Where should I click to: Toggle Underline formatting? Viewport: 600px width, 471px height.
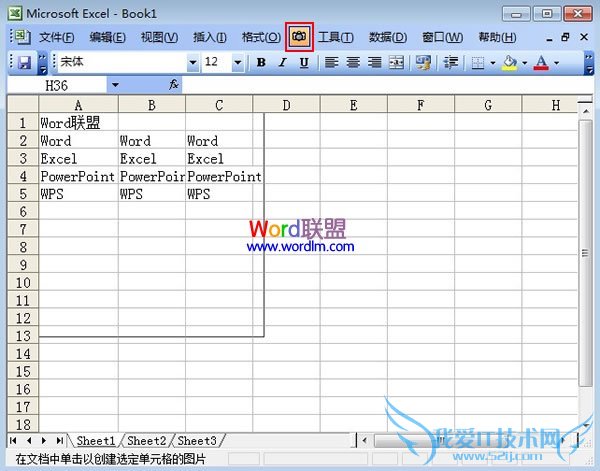click(x=304, y=62)
